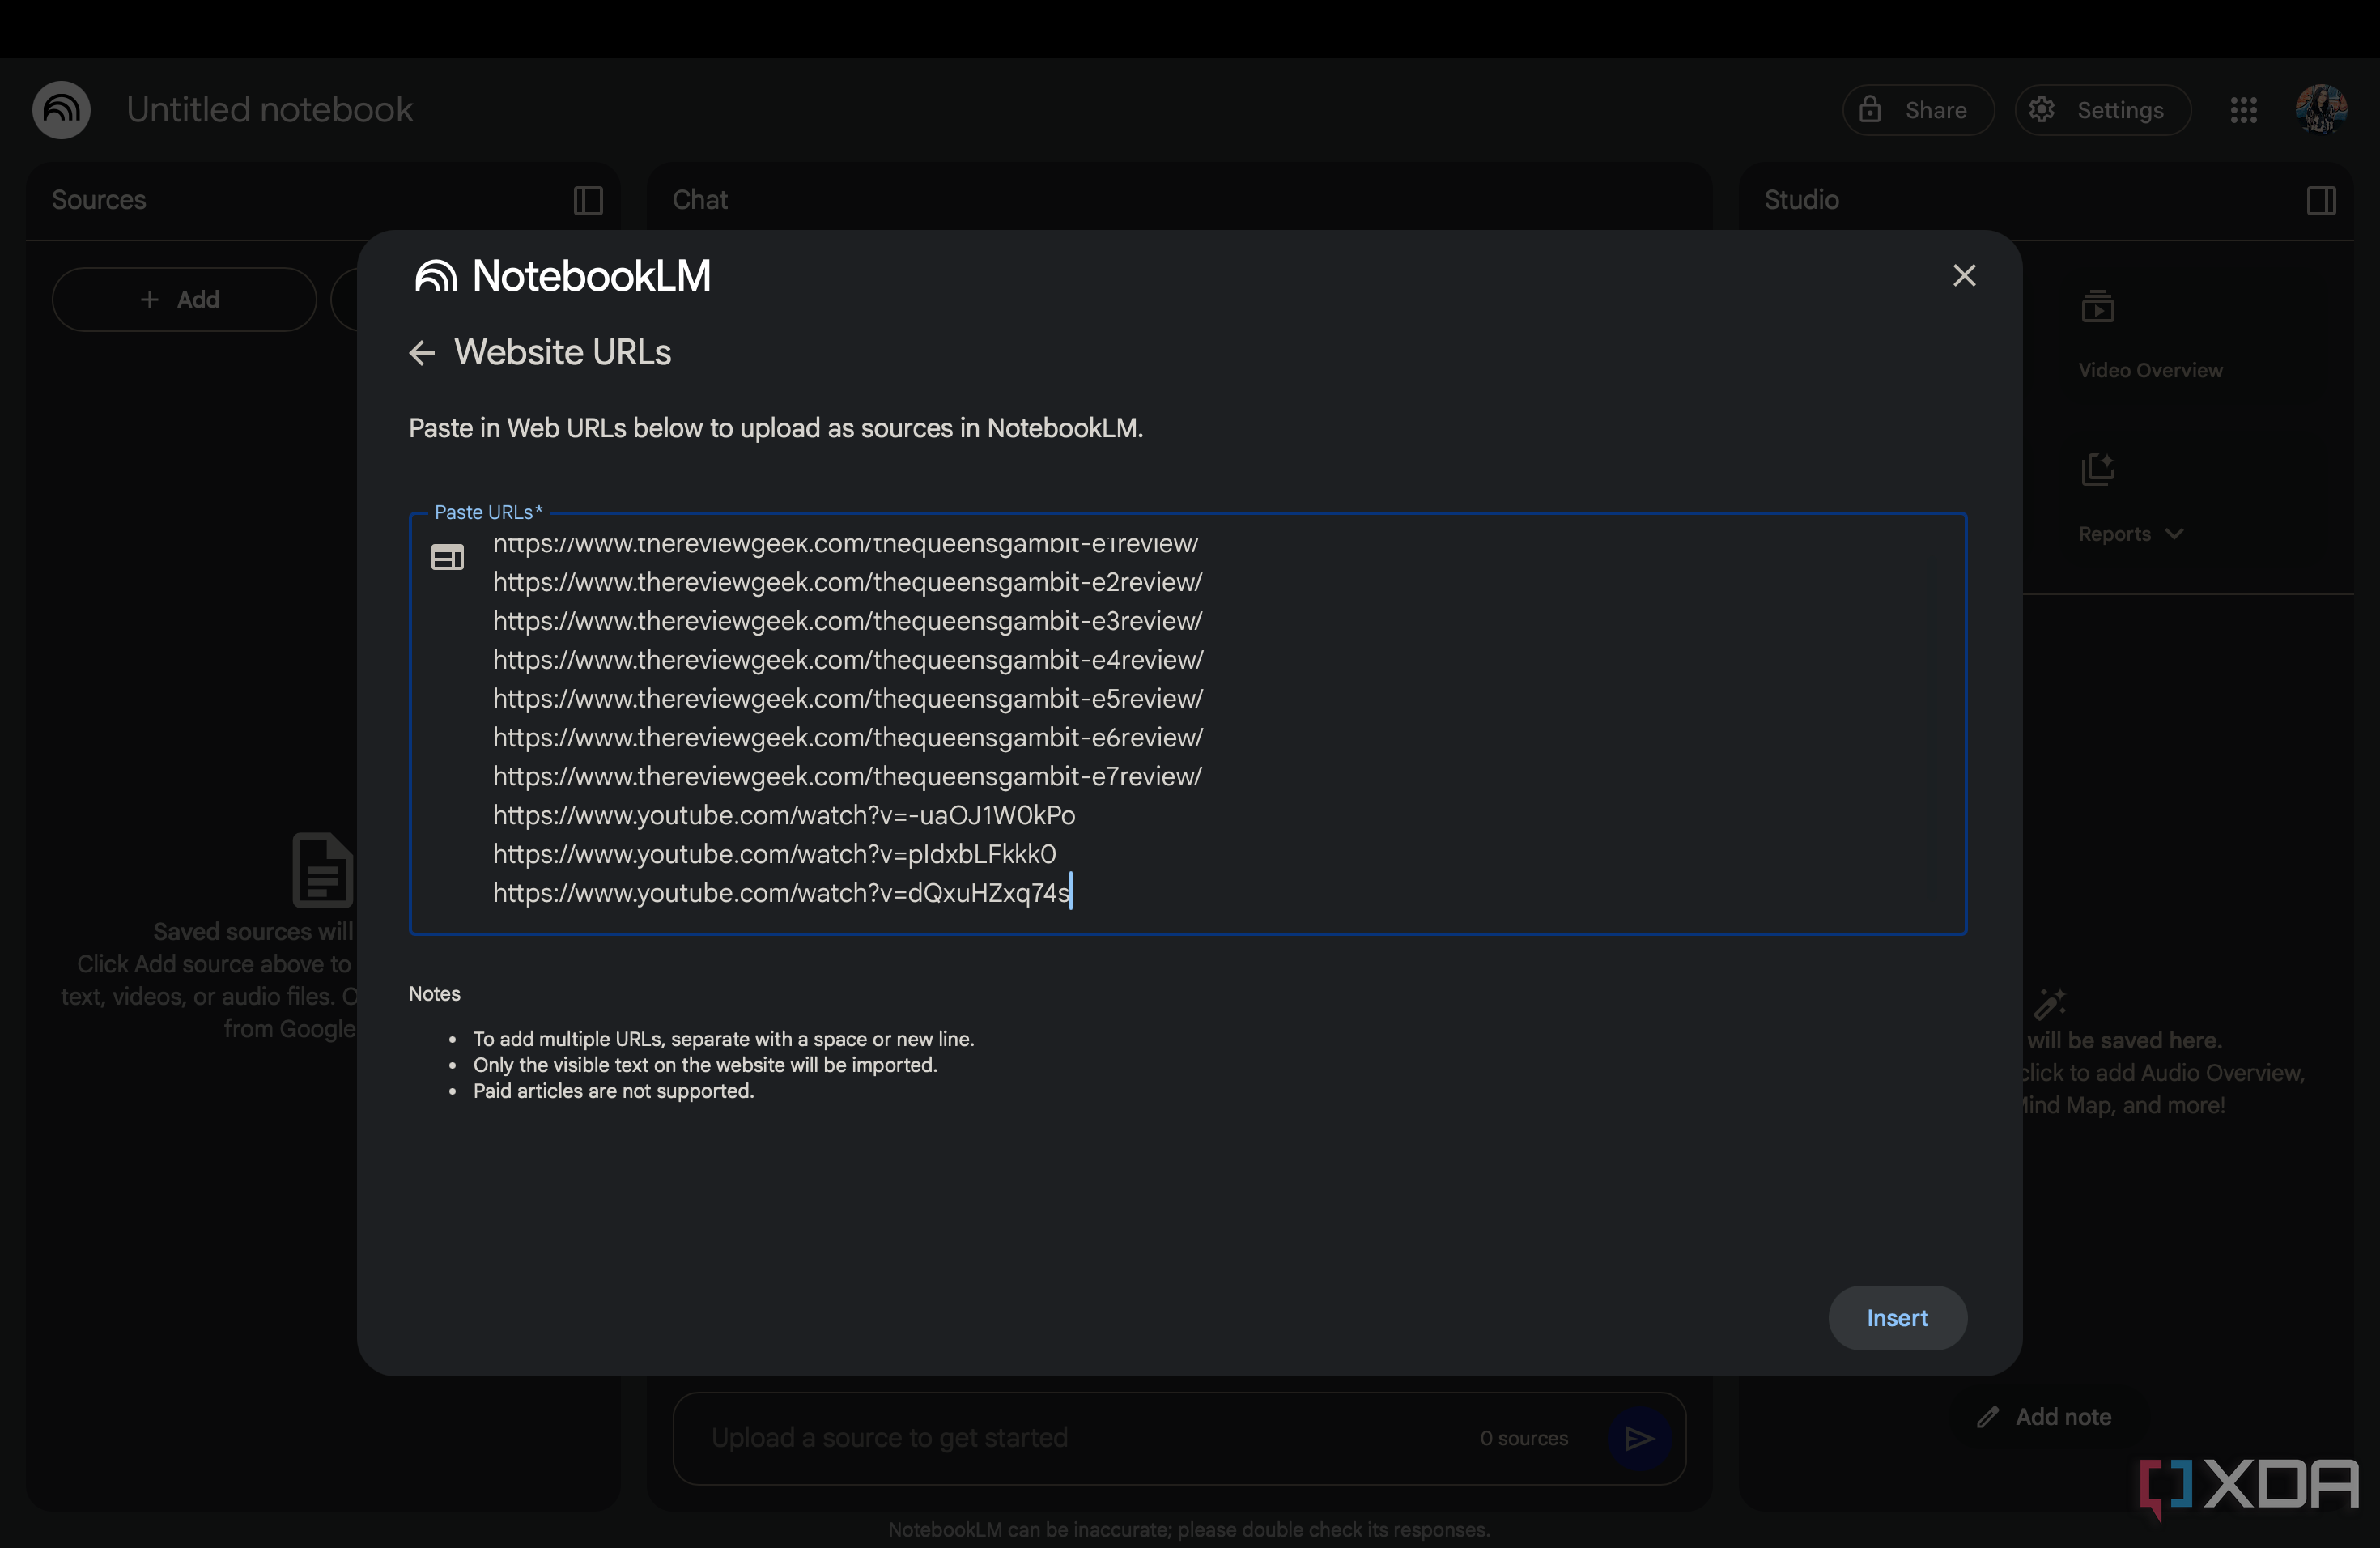Open the Google apps grid icon
Viewport: 2380px width, 1548px height.
[x=2243, y=110]
